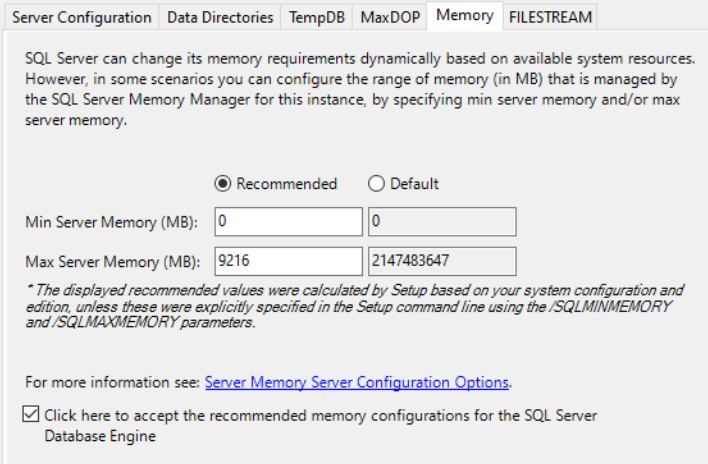This screenshot has width=708, height=464.
Task: Click the greyed-out Min Server Memory default box
Action: tap(441, 221)
